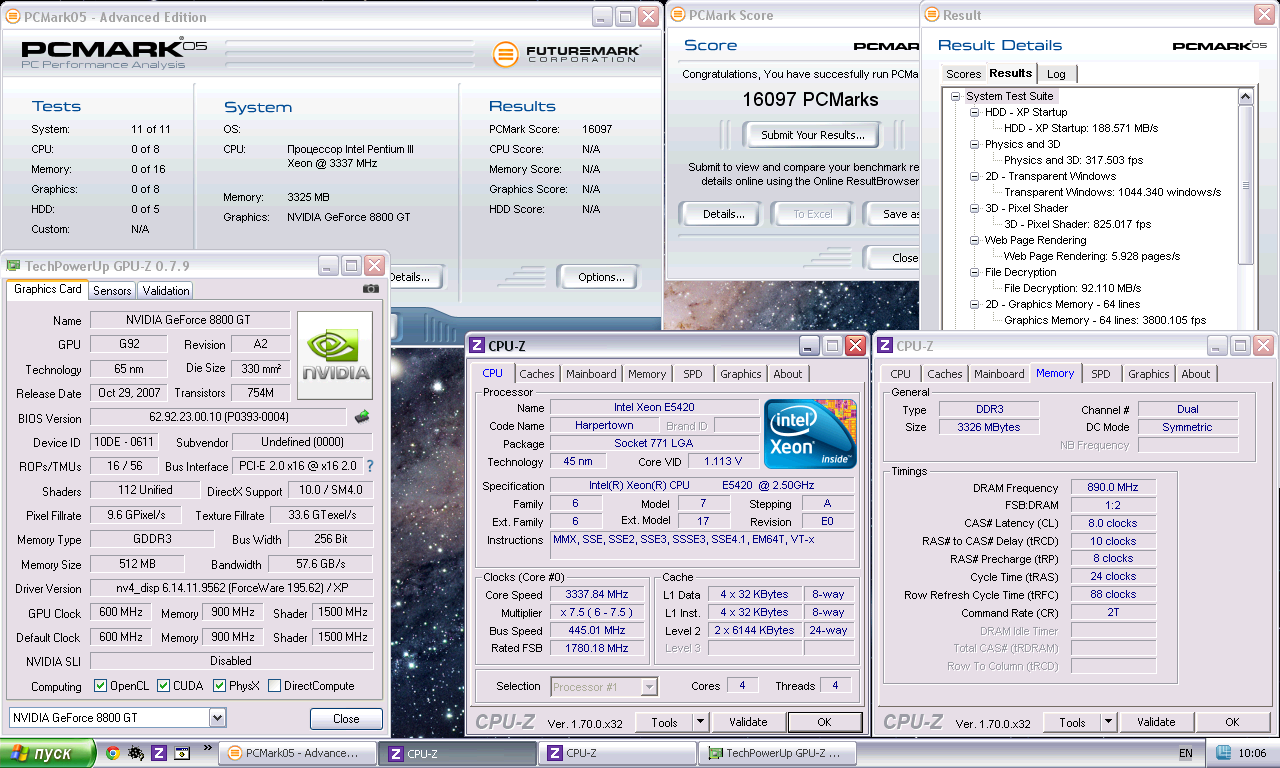Collapse the 3D - Pixel Shader node
Screen dimensions: 1280x768
(x=975, y=208)
